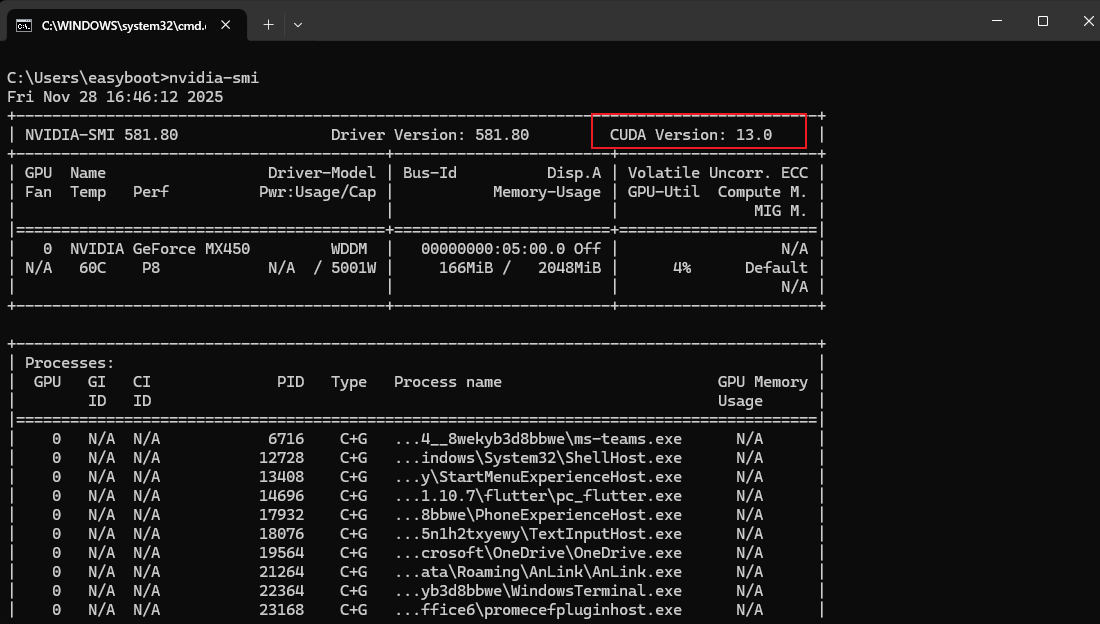Image resolution: width=1100 pixels, height=624 pixels.
Task: Click the PhoneExperienceHost.exe process name
Action: tap(537, 515)
